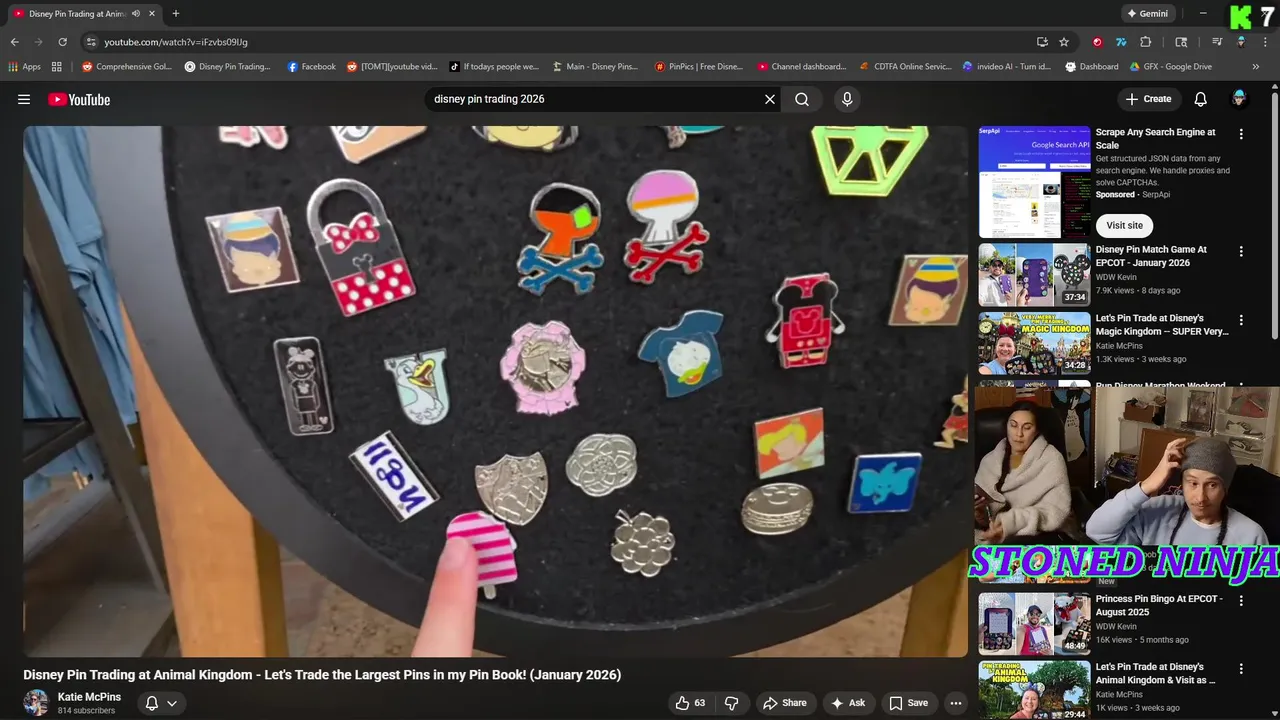Start voice search with microphone
Screen dimensions: 1280x720
[847, 99]
